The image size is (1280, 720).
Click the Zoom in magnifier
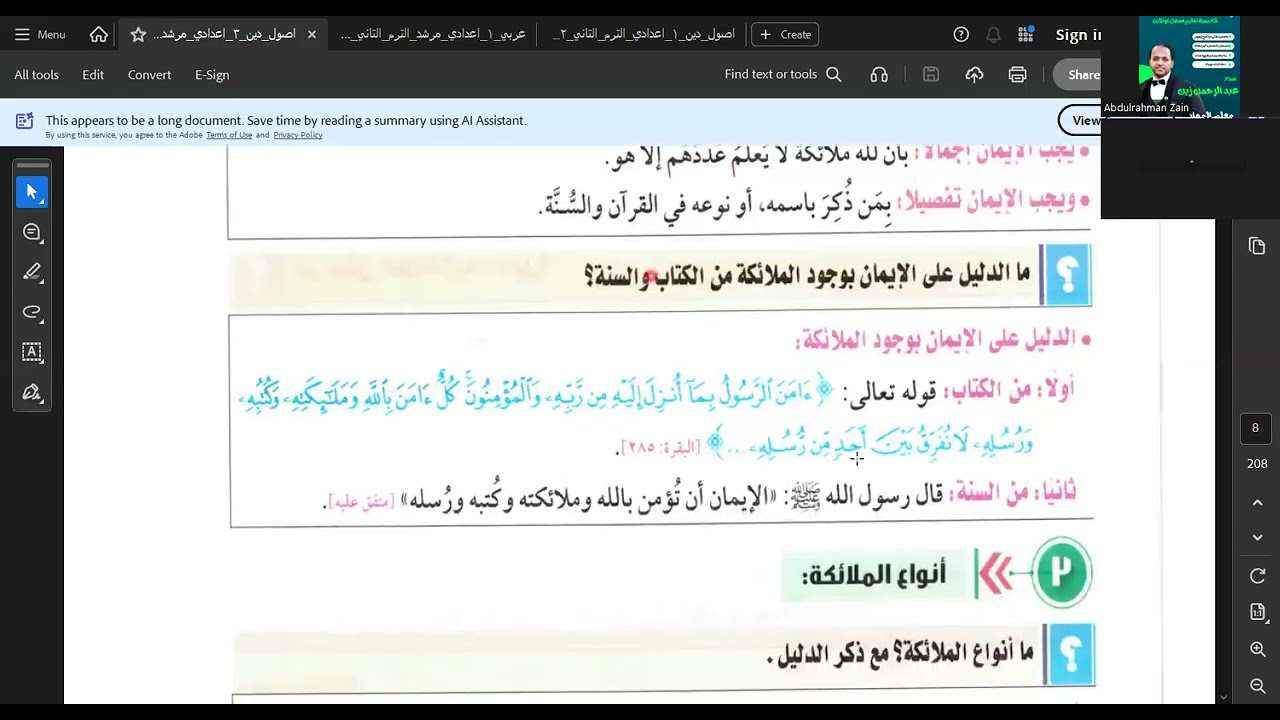tap(1258, 649)
